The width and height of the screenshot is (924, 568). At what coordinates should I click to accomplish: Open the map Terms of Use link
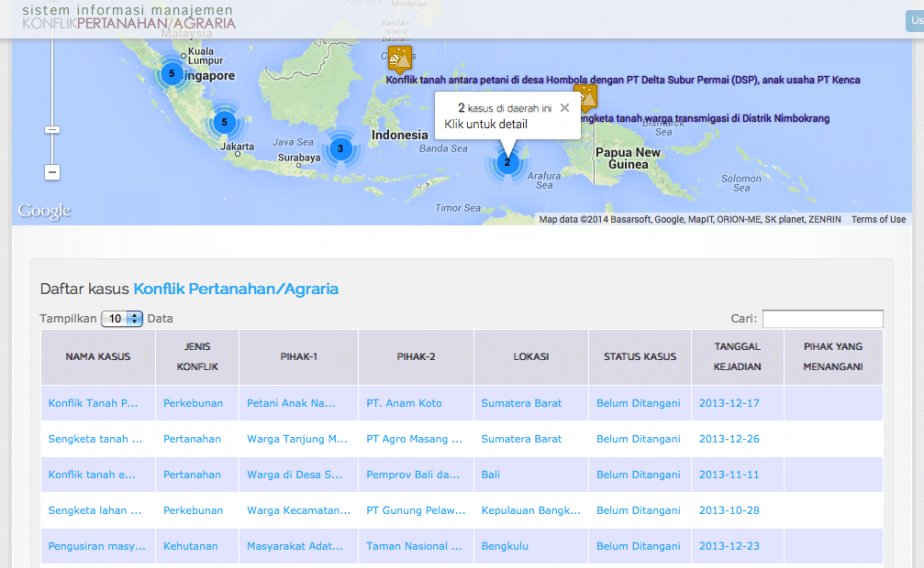click(x=878, y=219)
